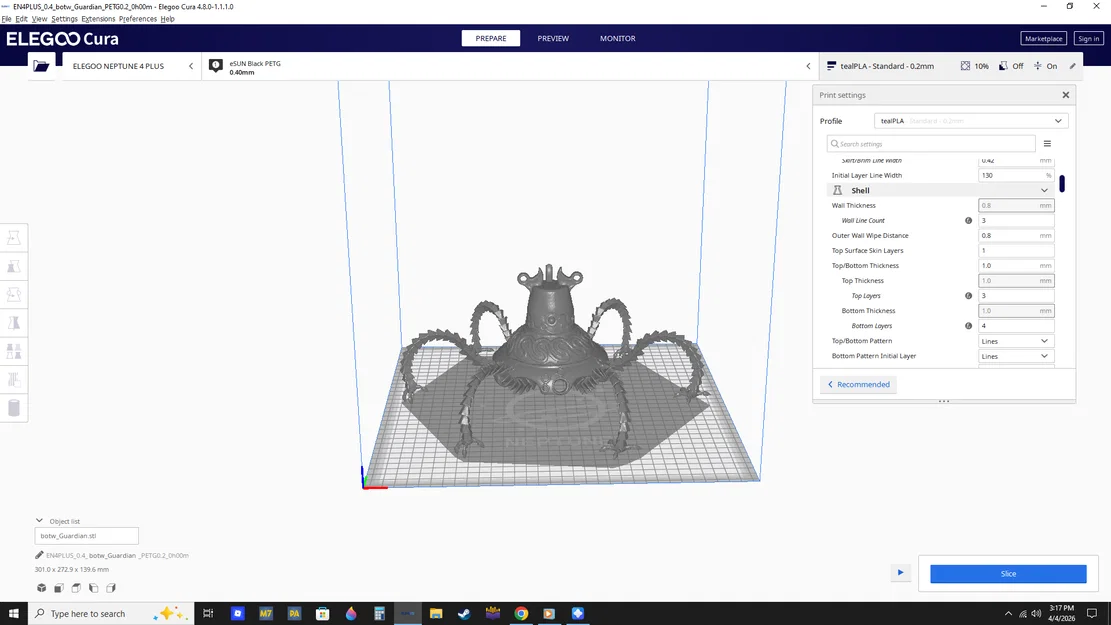
Task: Open file with the folder icon
Action: tap(41, 66)
